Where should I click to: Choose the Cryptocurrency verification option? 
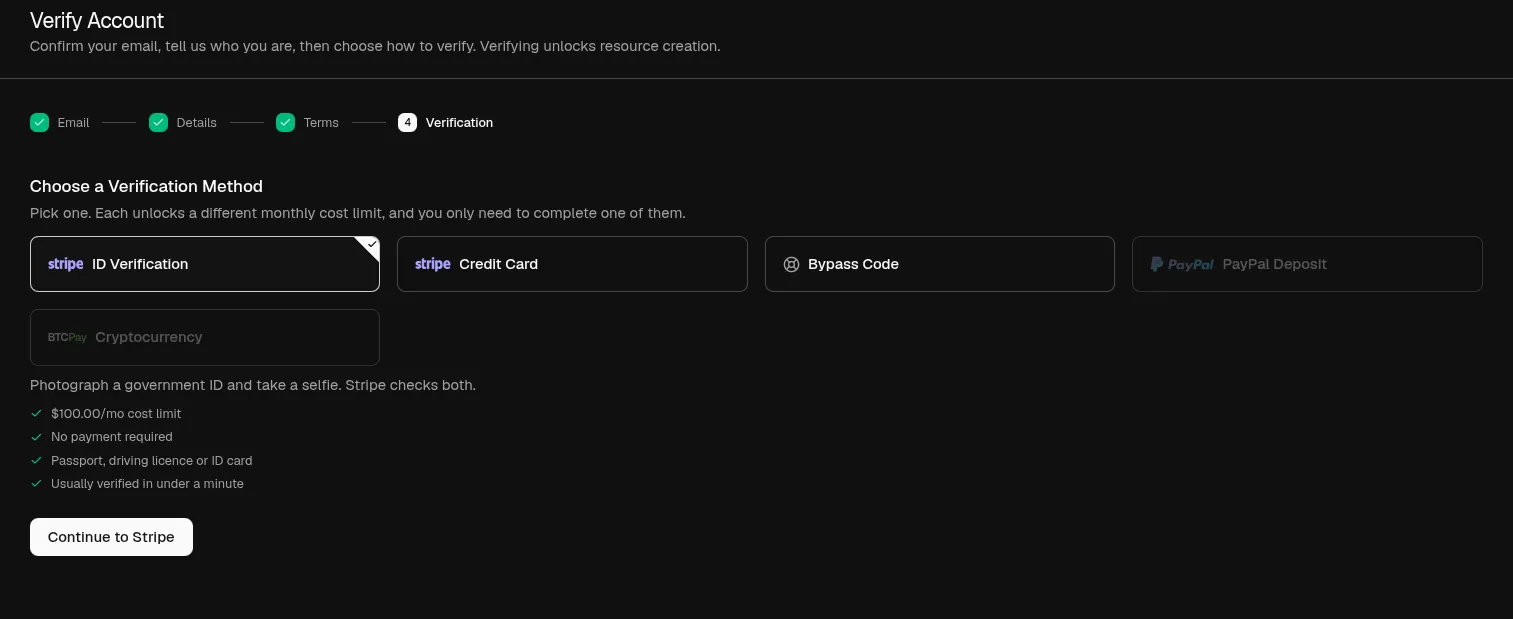point(205,337)
